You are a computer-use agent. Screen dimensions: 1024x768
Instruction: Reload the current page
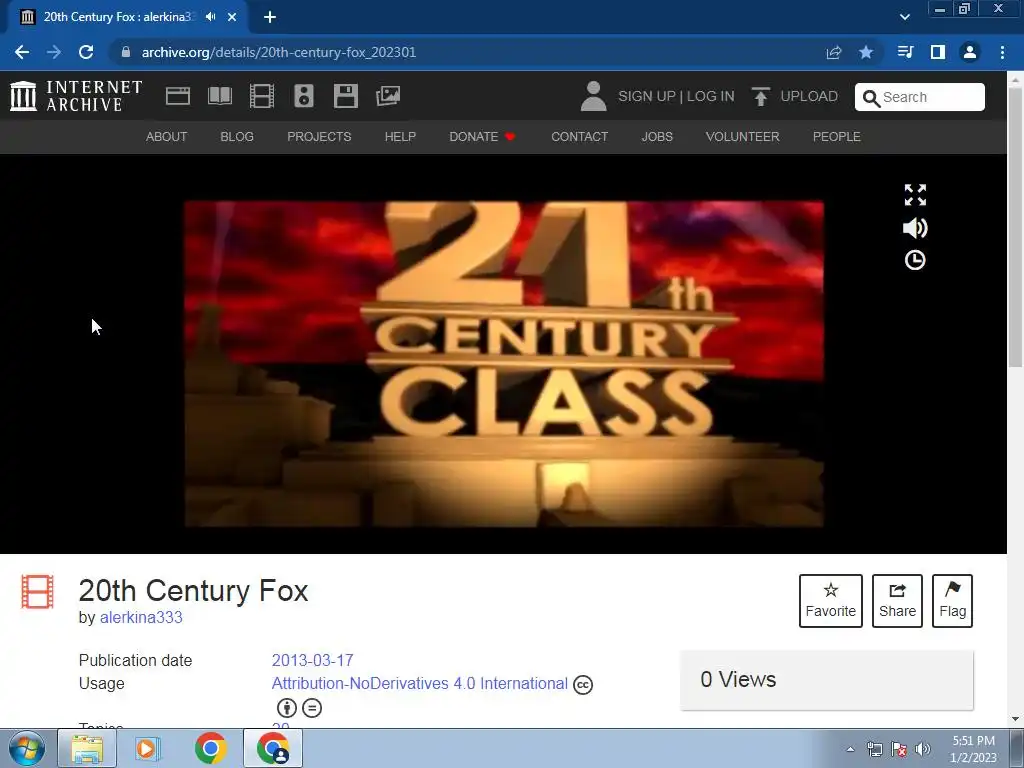86,52
